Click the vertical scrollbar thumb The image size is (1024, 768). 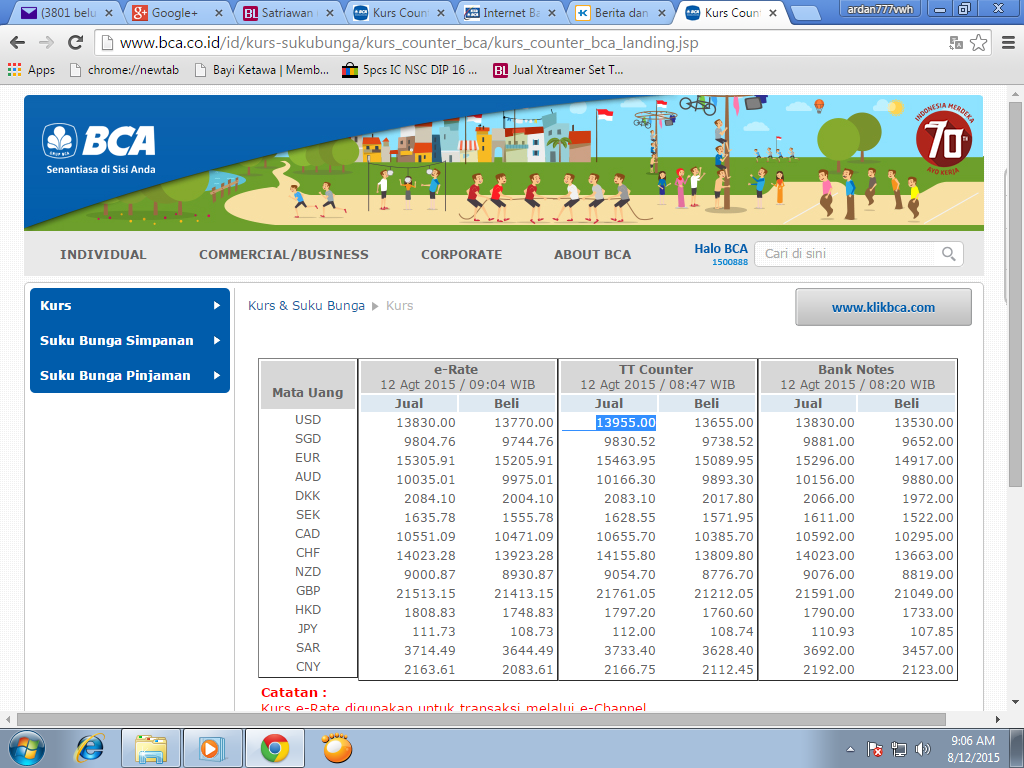pyautogui.click(x=1014, y=294)
